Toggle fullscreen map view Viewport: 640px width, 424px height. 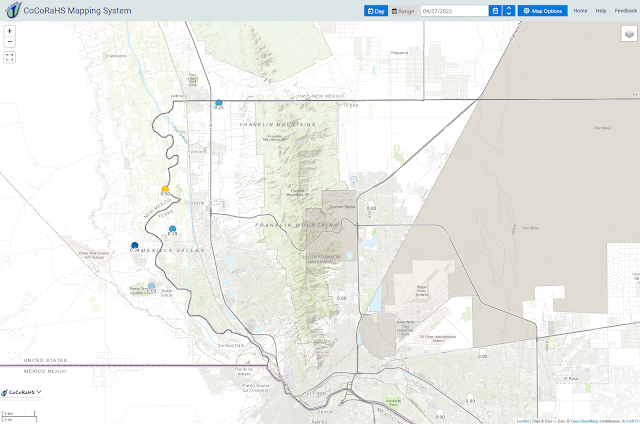tap(10, 57)
